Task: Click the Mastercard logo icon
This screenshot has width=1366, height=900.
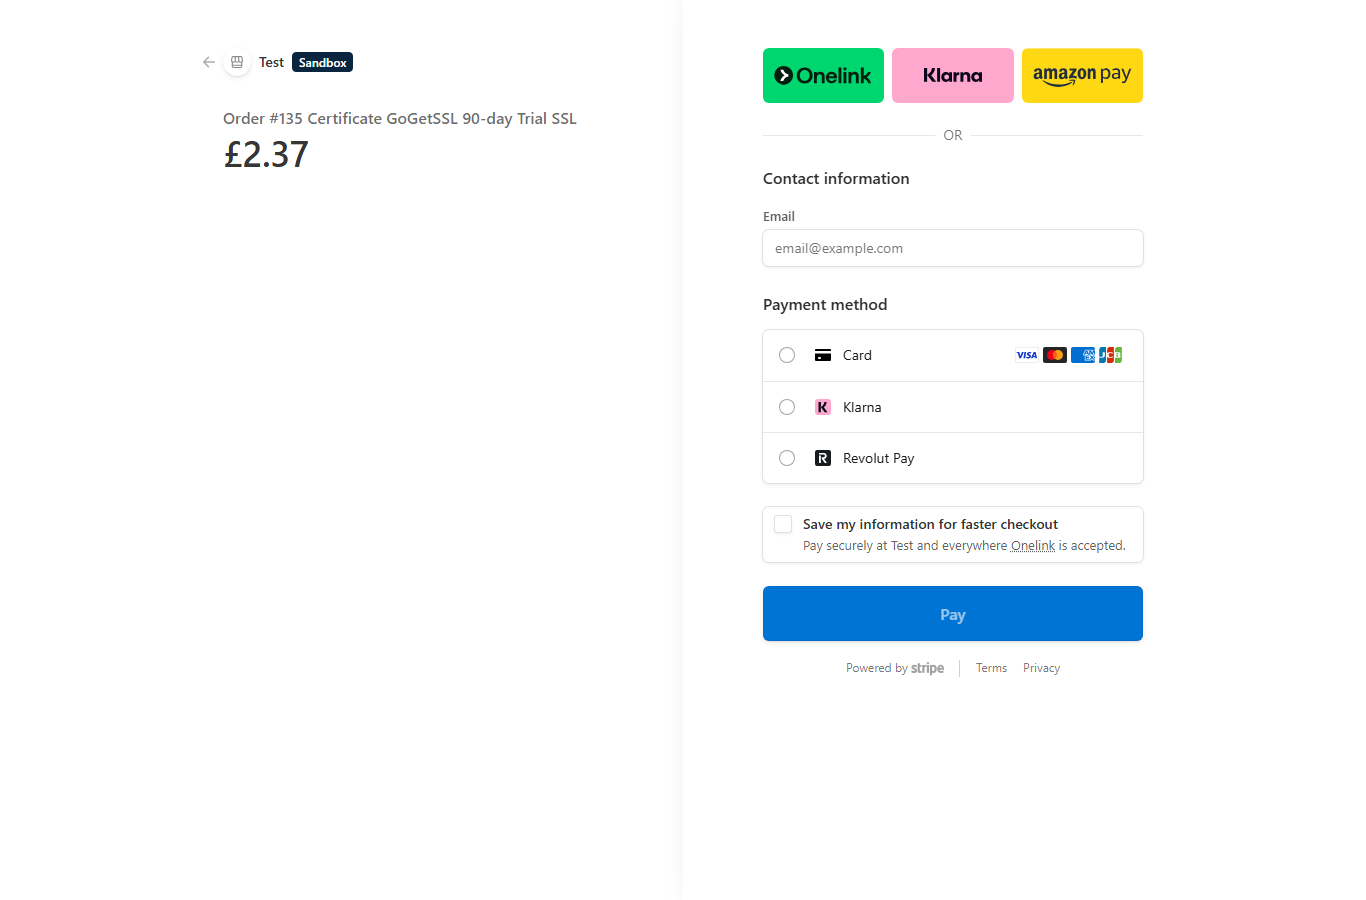Action: [1055, 355]
